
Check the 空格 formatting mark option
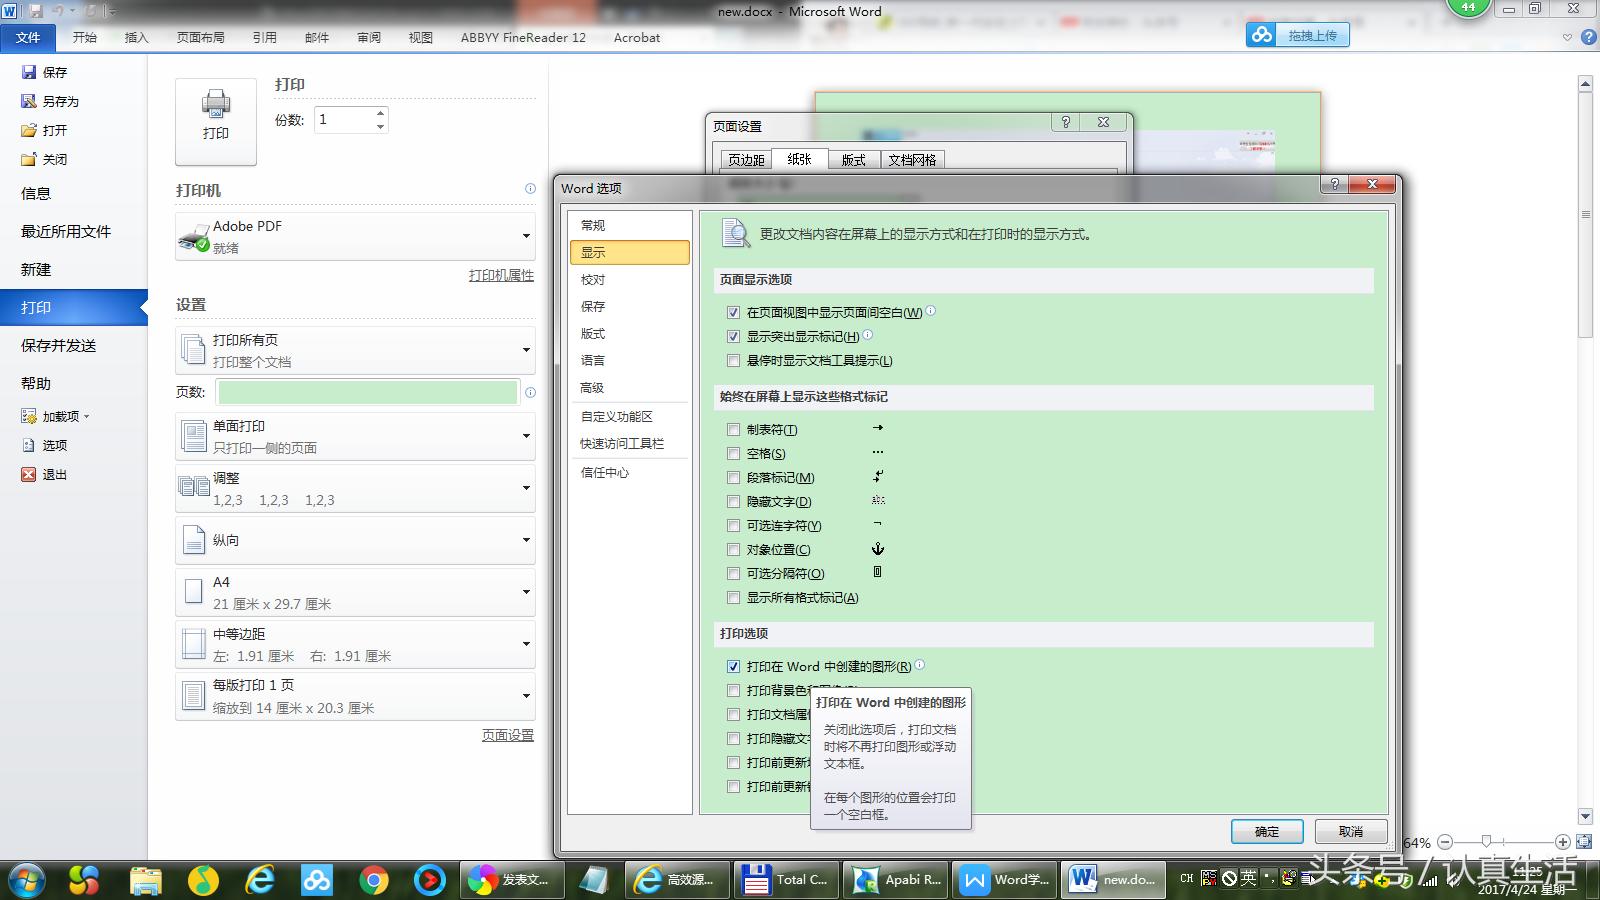click(734, 453)
